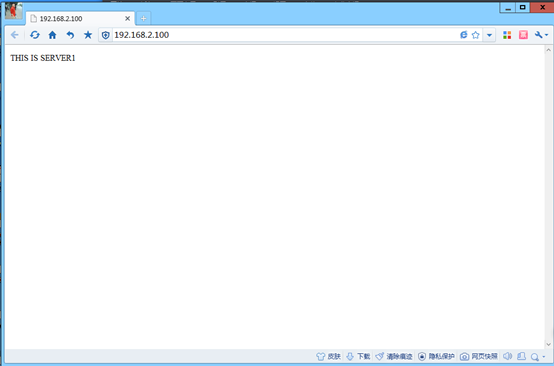This screenshot has width=554, height=366.
Task: Click the security shield icon in address bar
Action: tap(105, 35)
